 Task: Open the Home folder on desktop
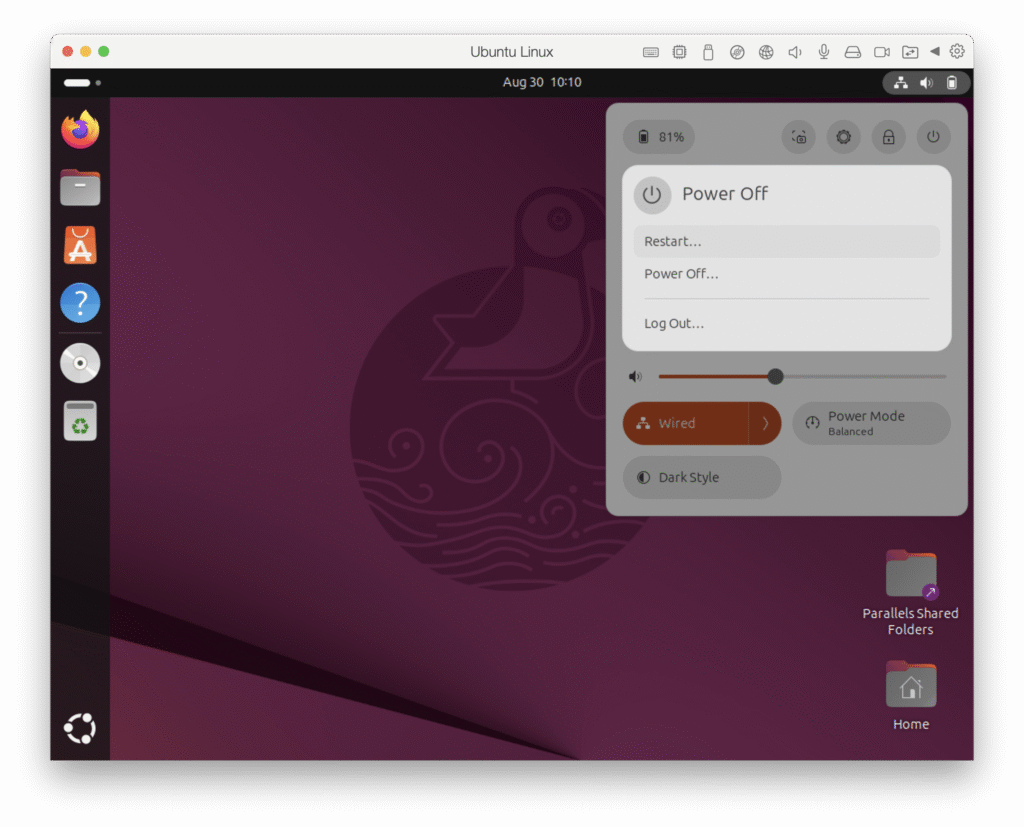tap(910, 696)
